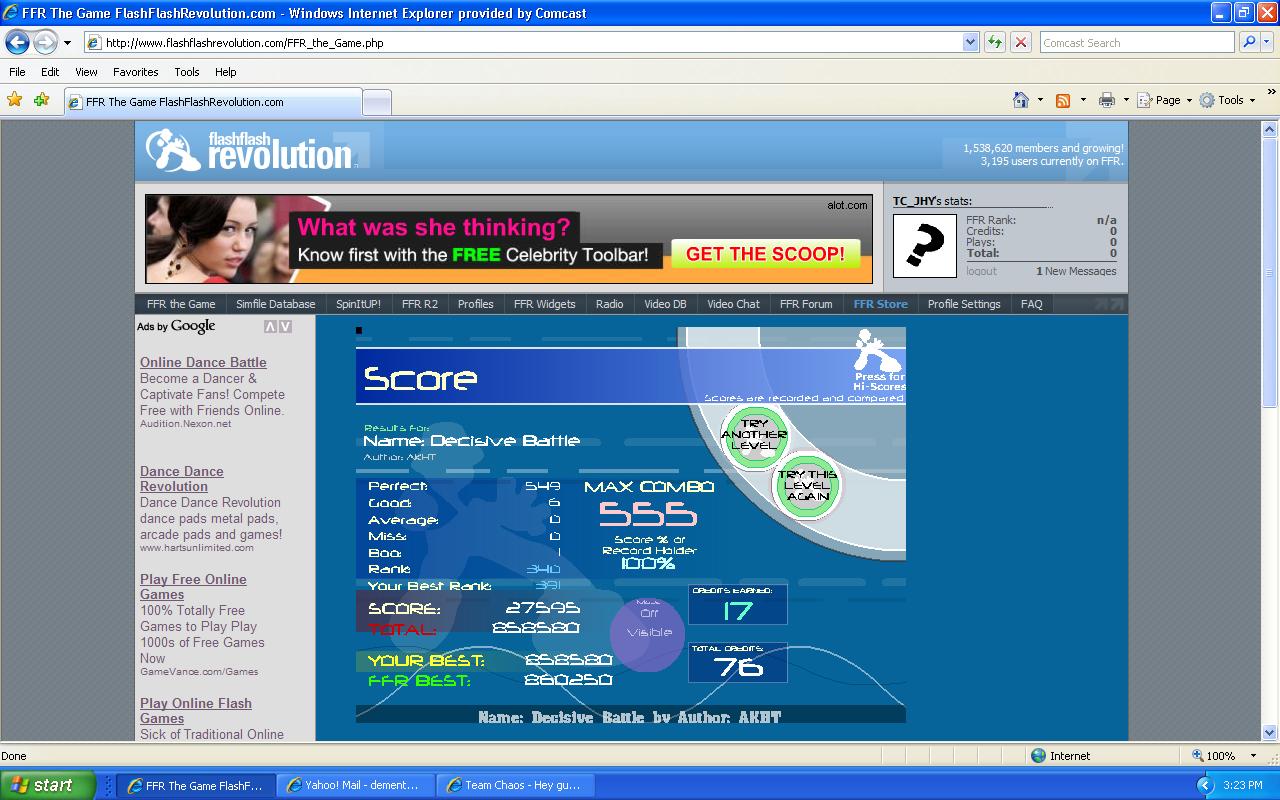
Task: Open Favorites Center star icon
Action: tap(14, 100)
